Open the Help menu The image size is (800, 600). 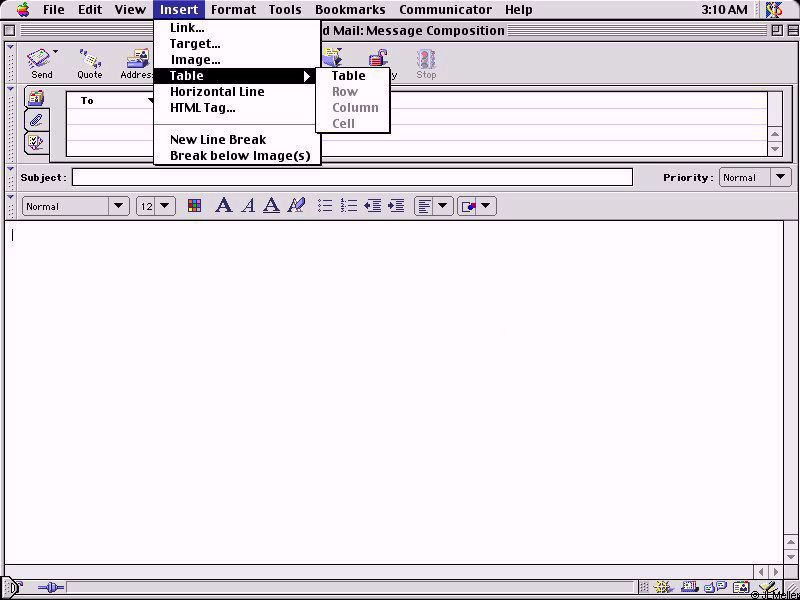tap(518, 9)
